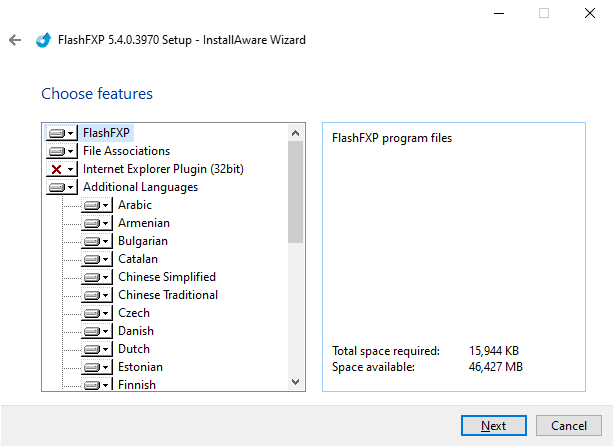Go back using the back arrow
The image size is (614, 447).
14,40
